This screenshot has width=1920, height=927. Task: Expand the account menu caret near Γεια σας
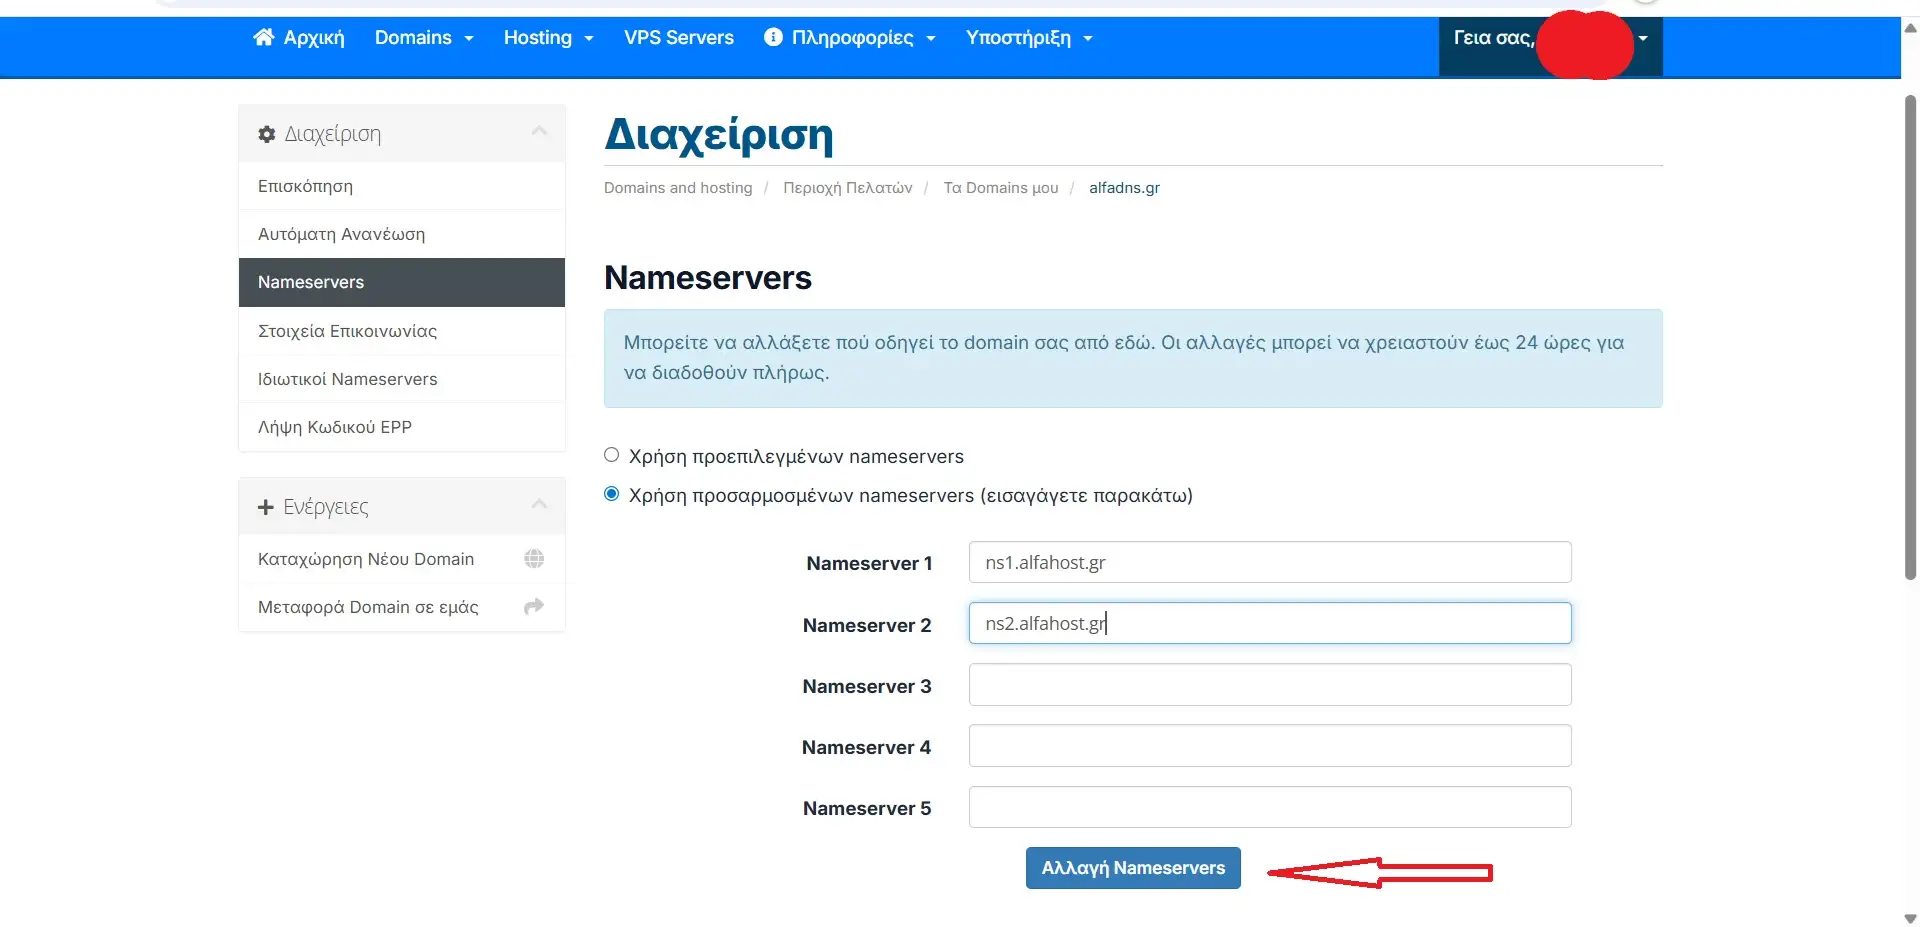point(1642,39)
